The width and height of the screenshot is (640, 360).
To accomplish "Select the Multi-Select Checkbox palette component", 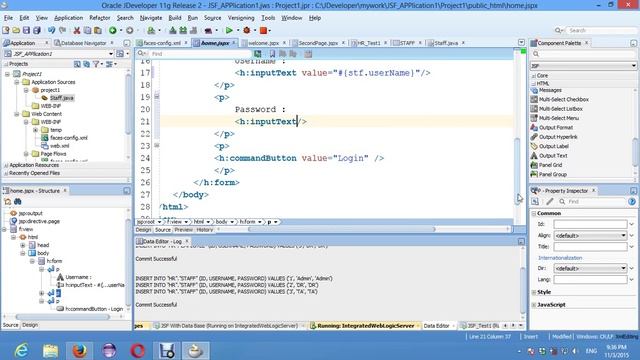I will (564, 99).
